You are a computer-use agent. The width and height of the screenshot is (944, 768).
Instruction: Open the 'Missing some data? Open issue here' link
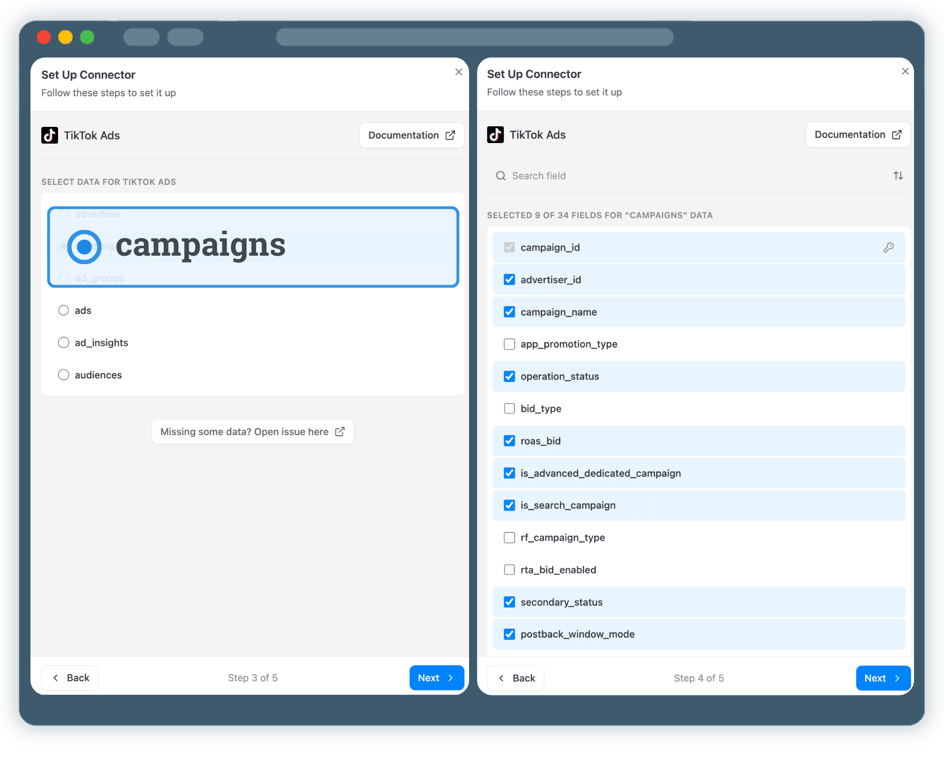[x=252, y=432]
